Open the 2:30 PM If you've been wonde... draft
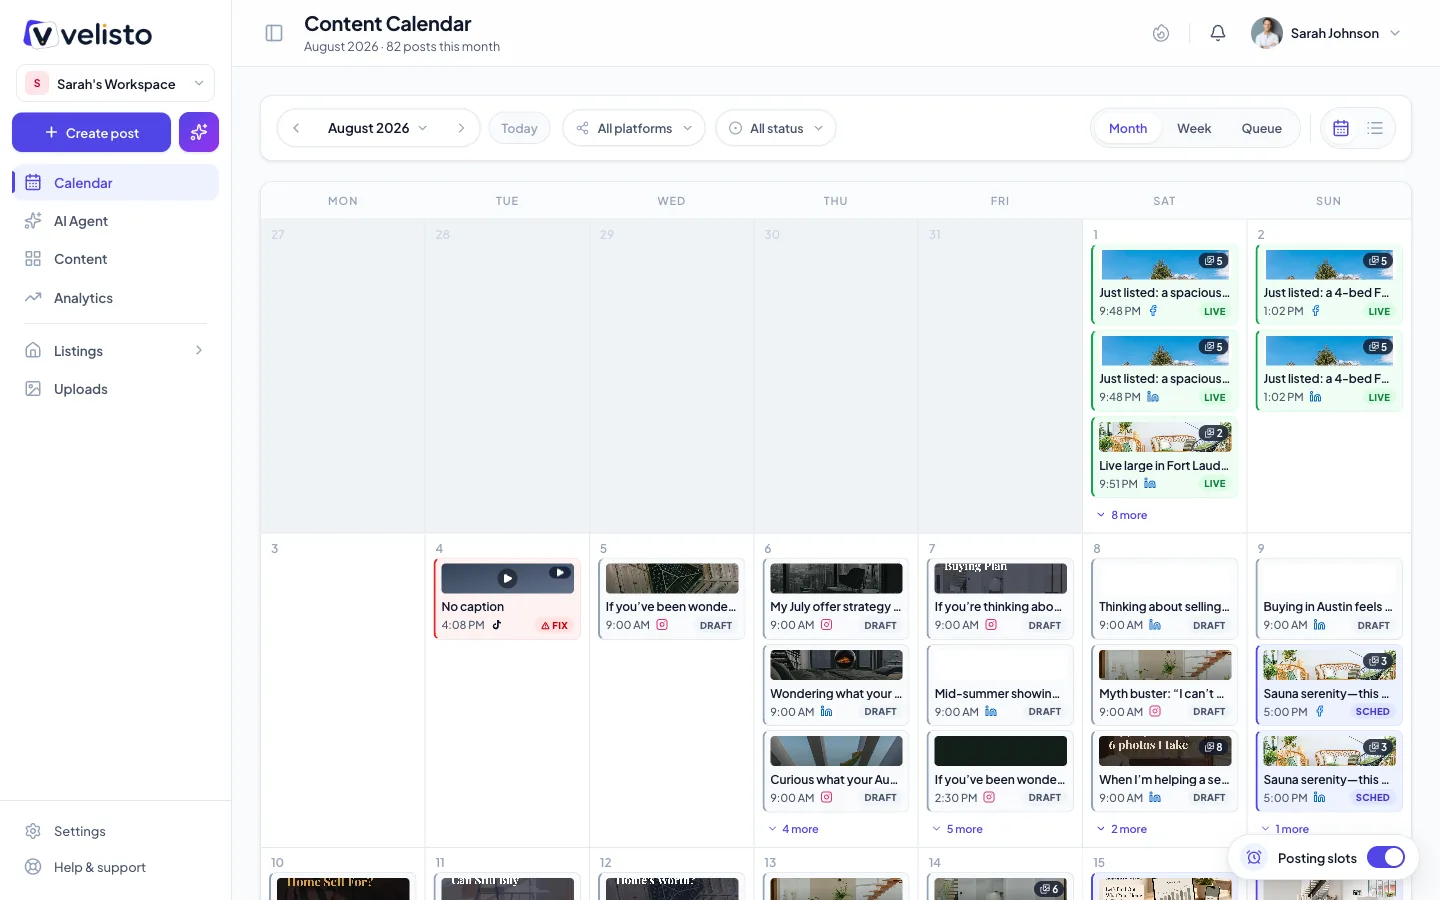This screenshot has height=900, width=1440. coord(1000,771)
